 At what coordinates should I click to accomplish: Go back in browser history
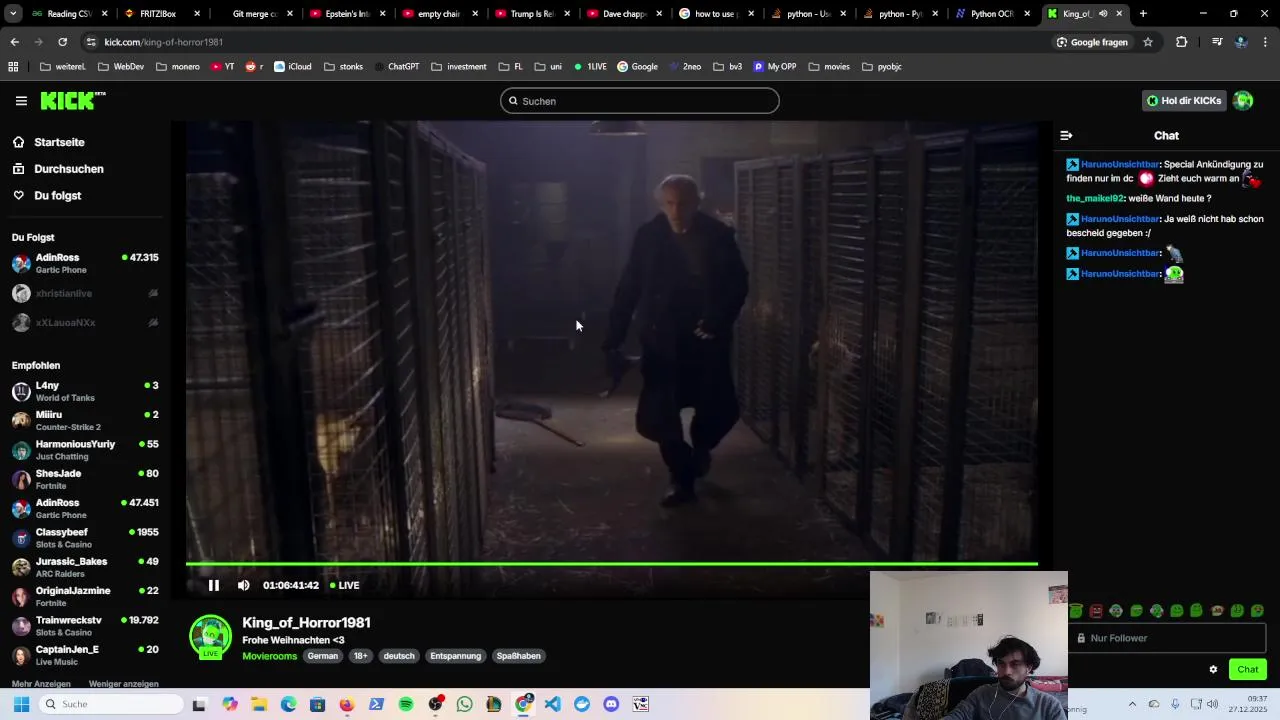pos(15,42)
